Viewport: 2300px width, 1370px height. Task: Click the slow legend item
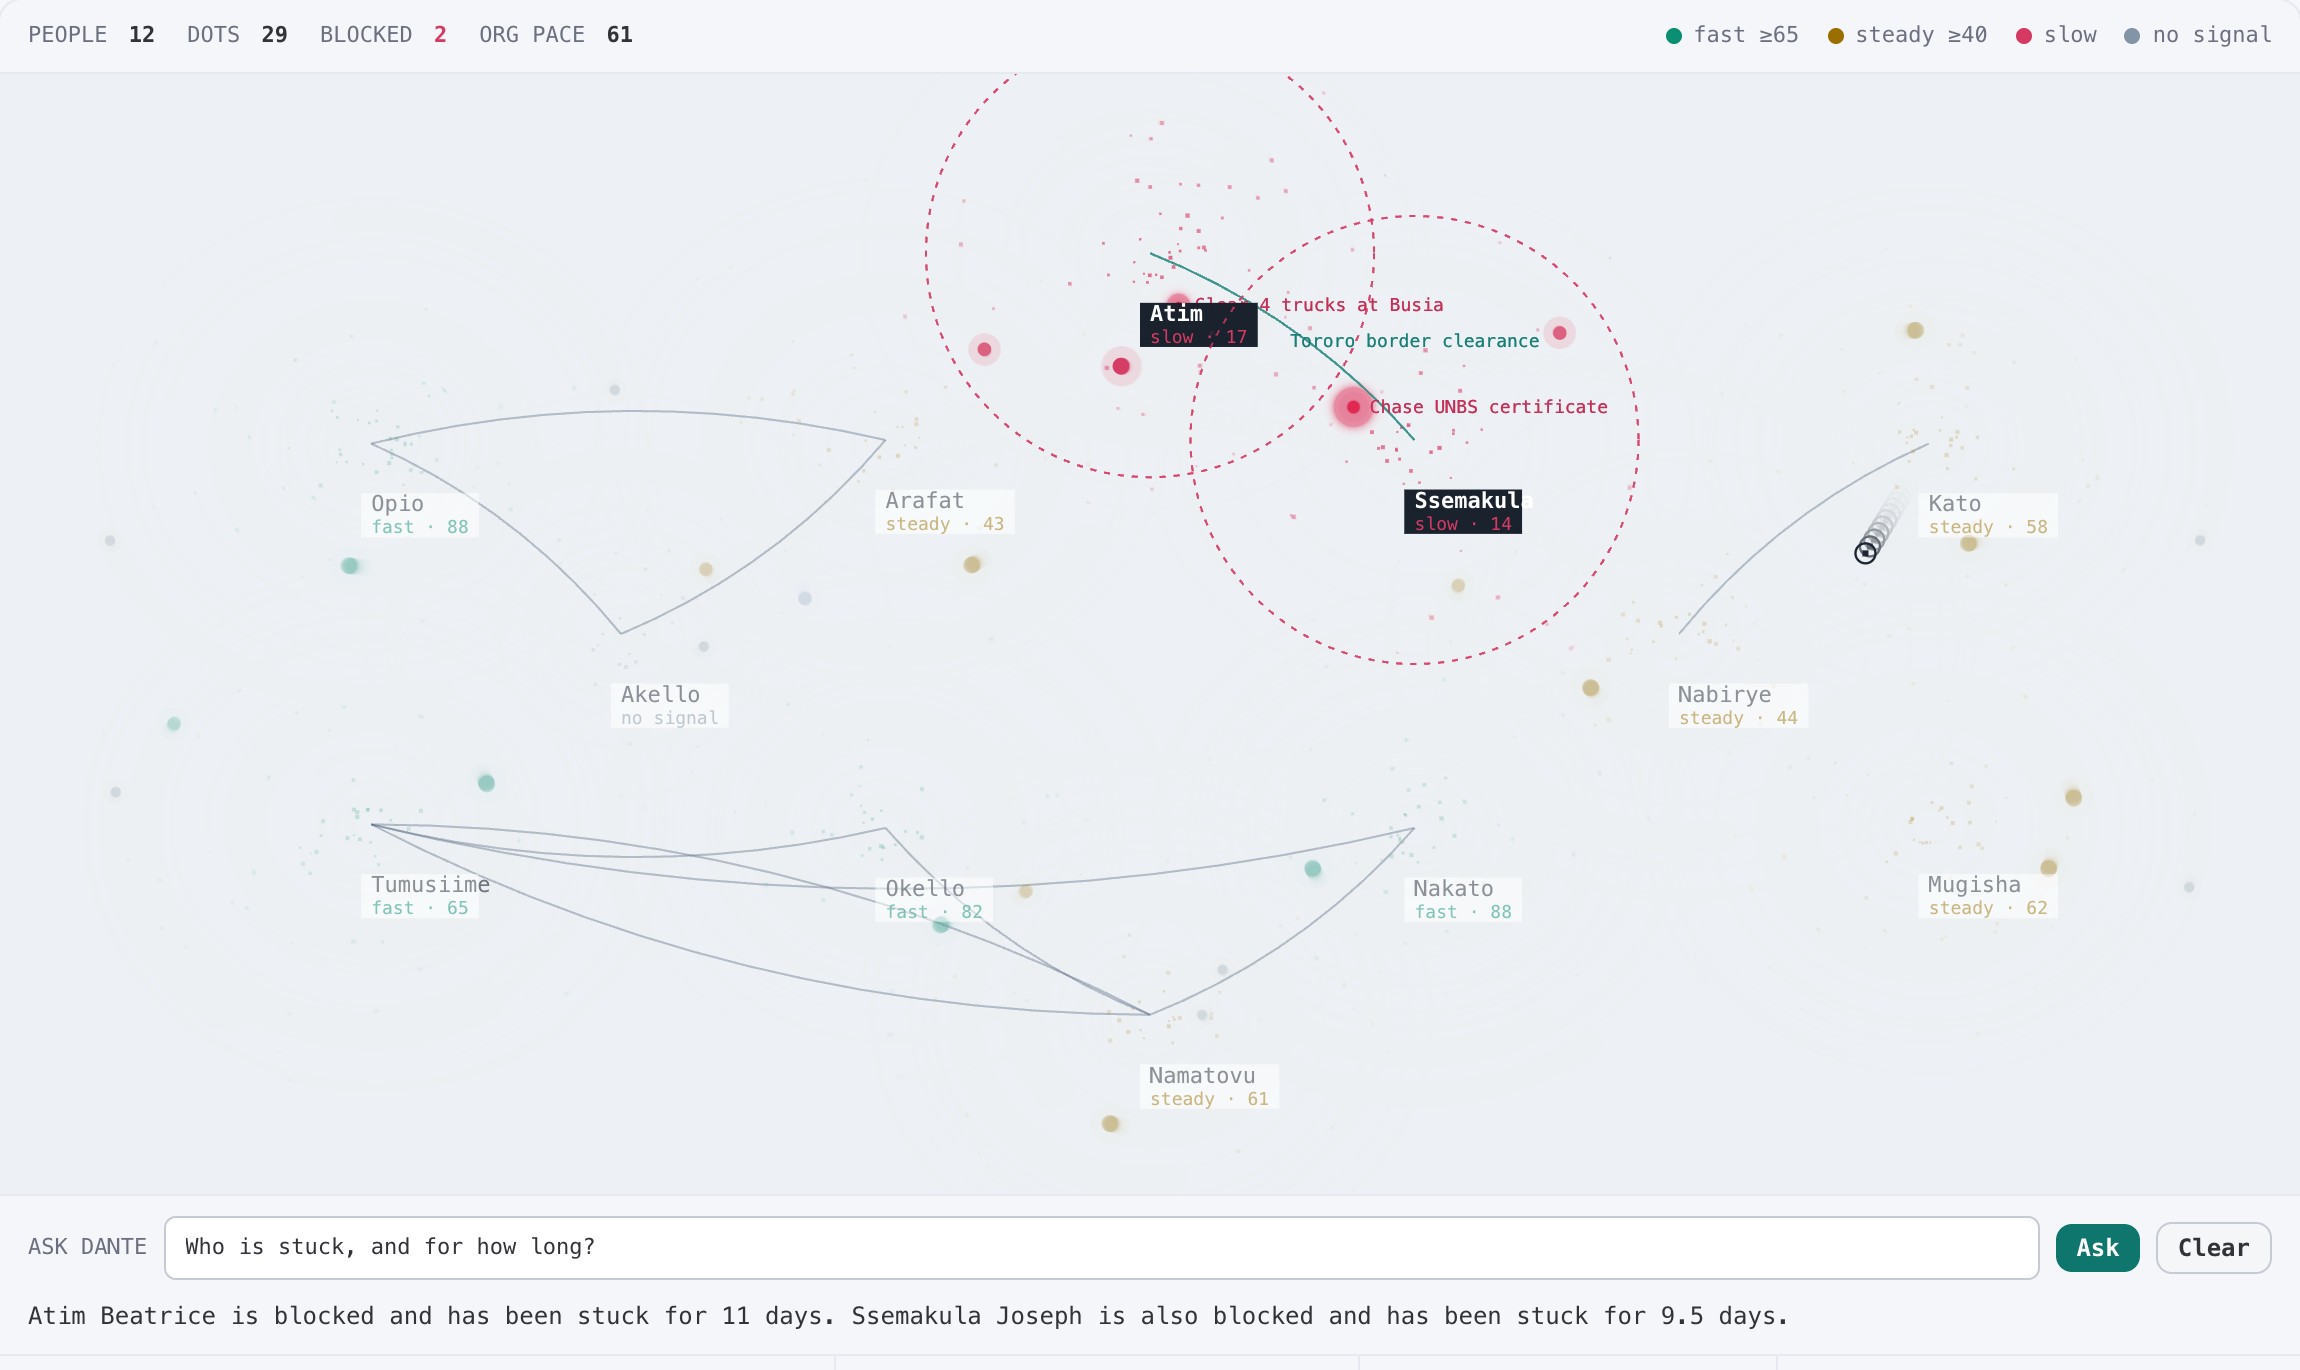point(2056,35)
